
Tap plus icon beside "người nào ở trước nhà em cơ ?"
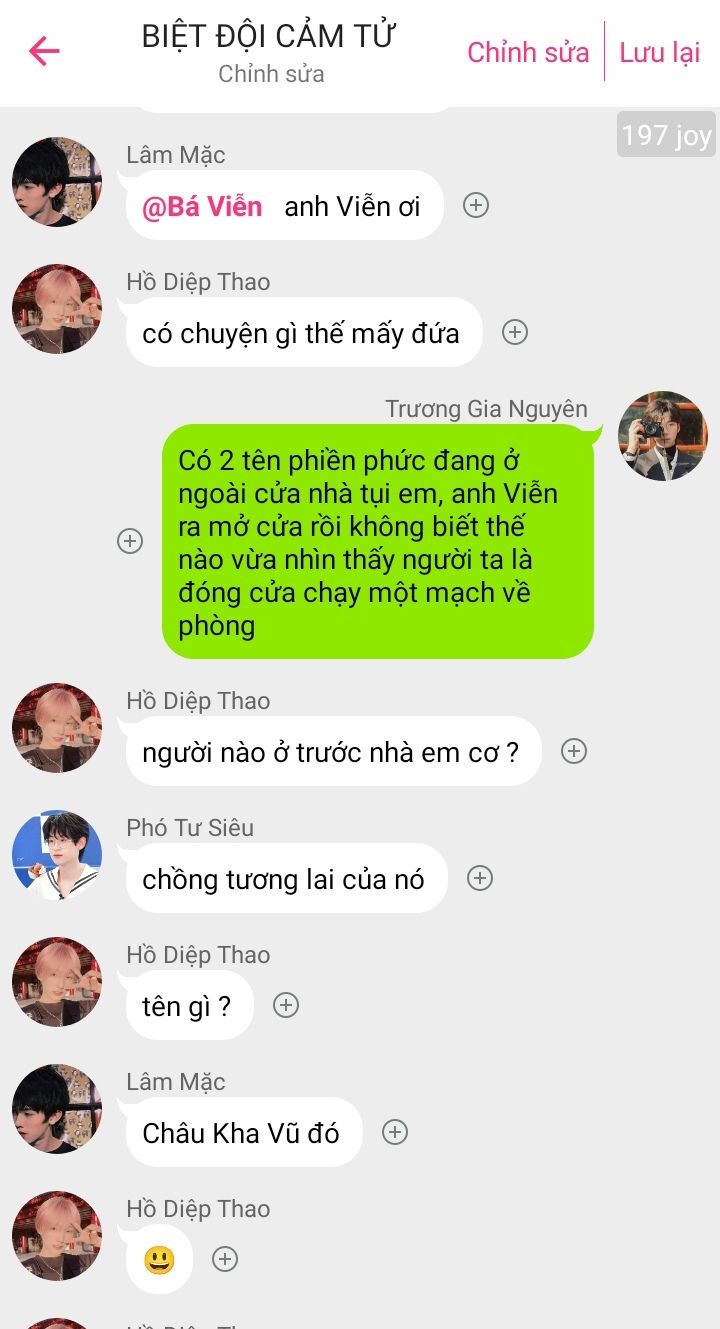(574, 751)
